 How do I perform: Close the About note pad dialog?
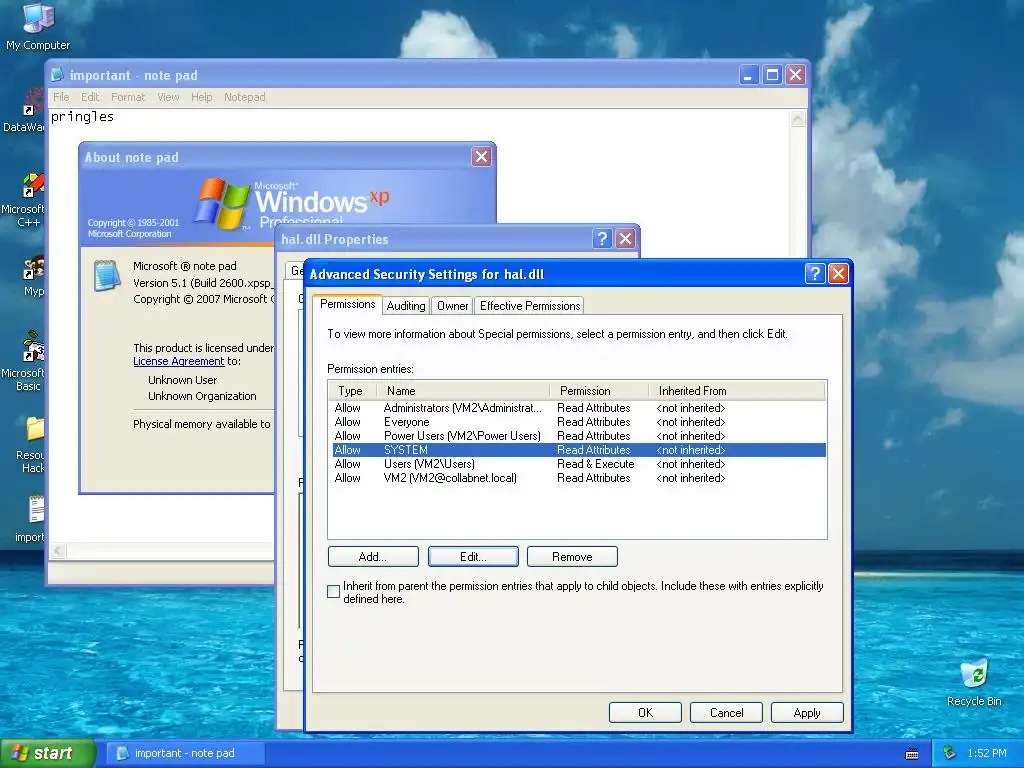pos(481,157)
